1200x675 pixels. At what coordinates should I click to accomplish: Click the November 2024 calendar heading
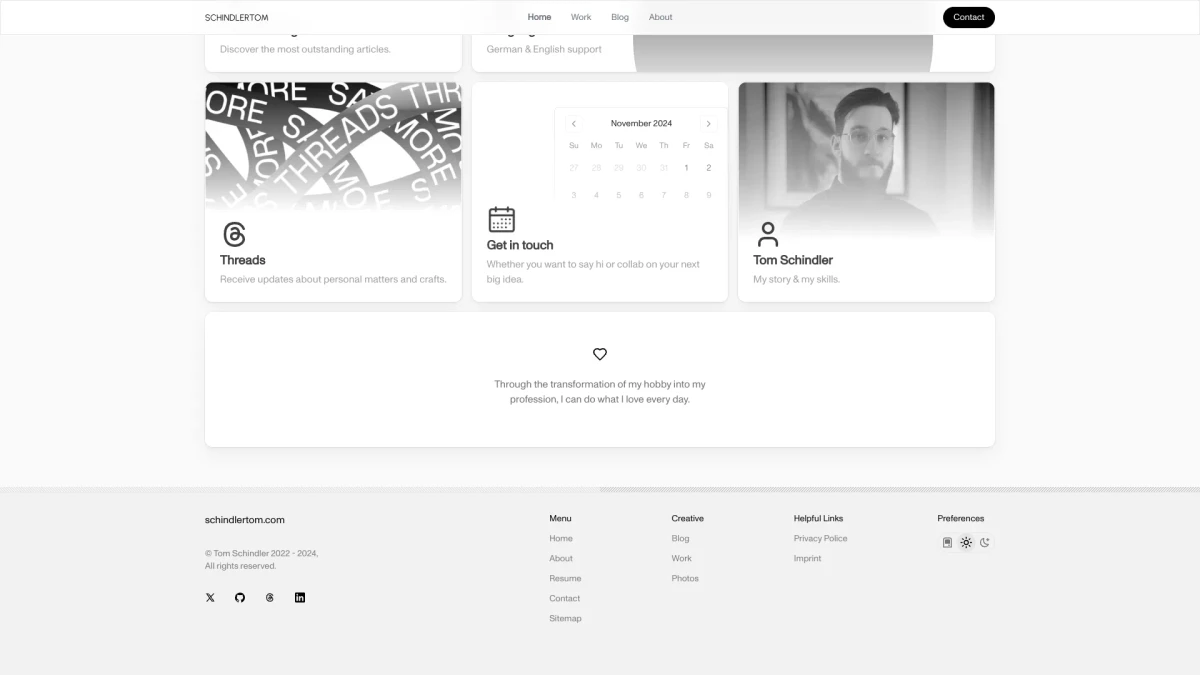point(641,124)
